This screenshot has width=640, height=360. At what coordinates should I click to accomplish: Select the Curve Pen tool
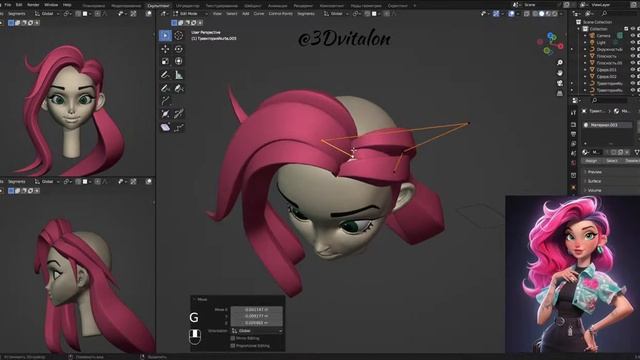click(179, 88)
